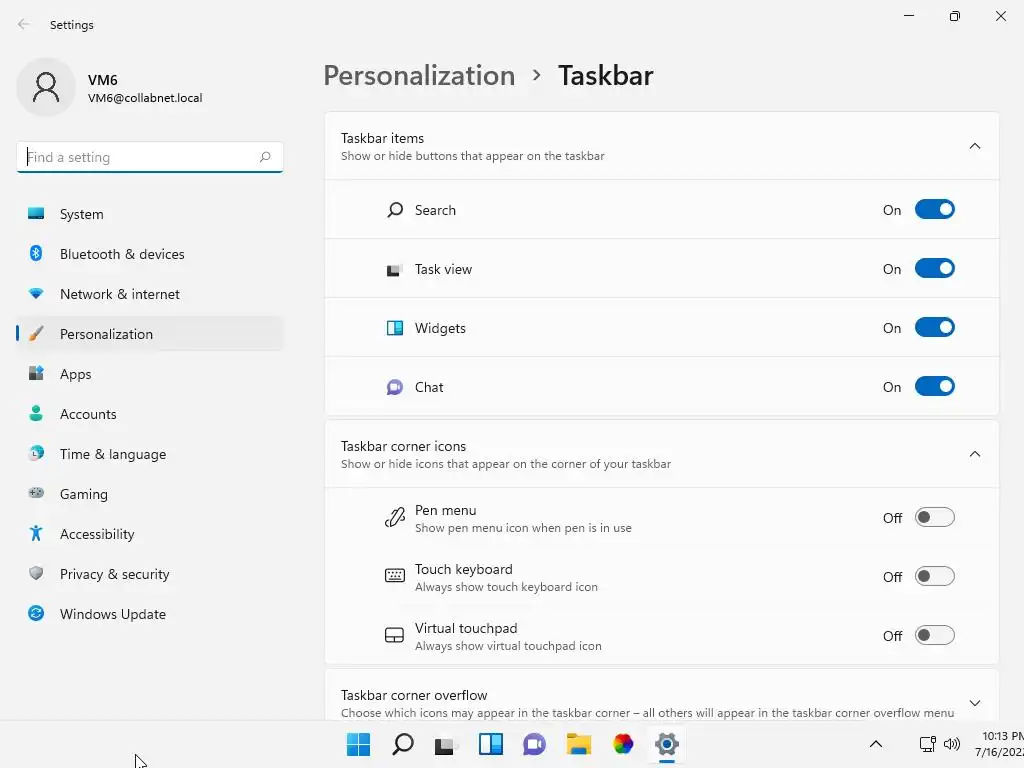Turn off the Widgets toggle
This screenshot has height=768, width=1024.
(x=935, y=327)
